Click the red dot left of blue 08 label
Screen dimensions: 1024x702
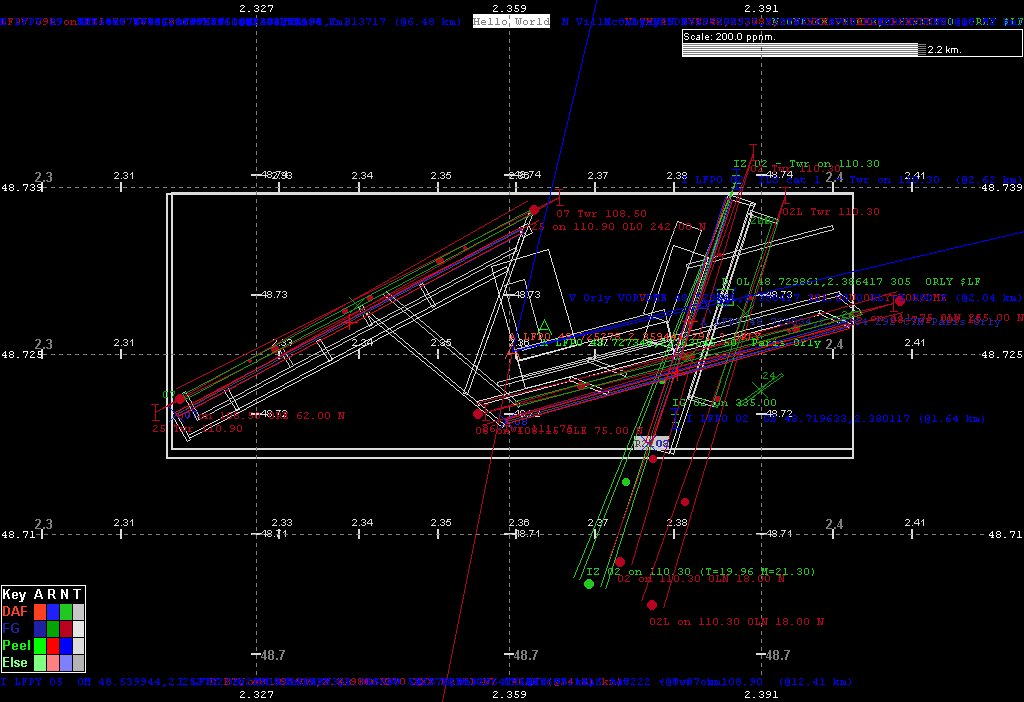pos(478,413)
